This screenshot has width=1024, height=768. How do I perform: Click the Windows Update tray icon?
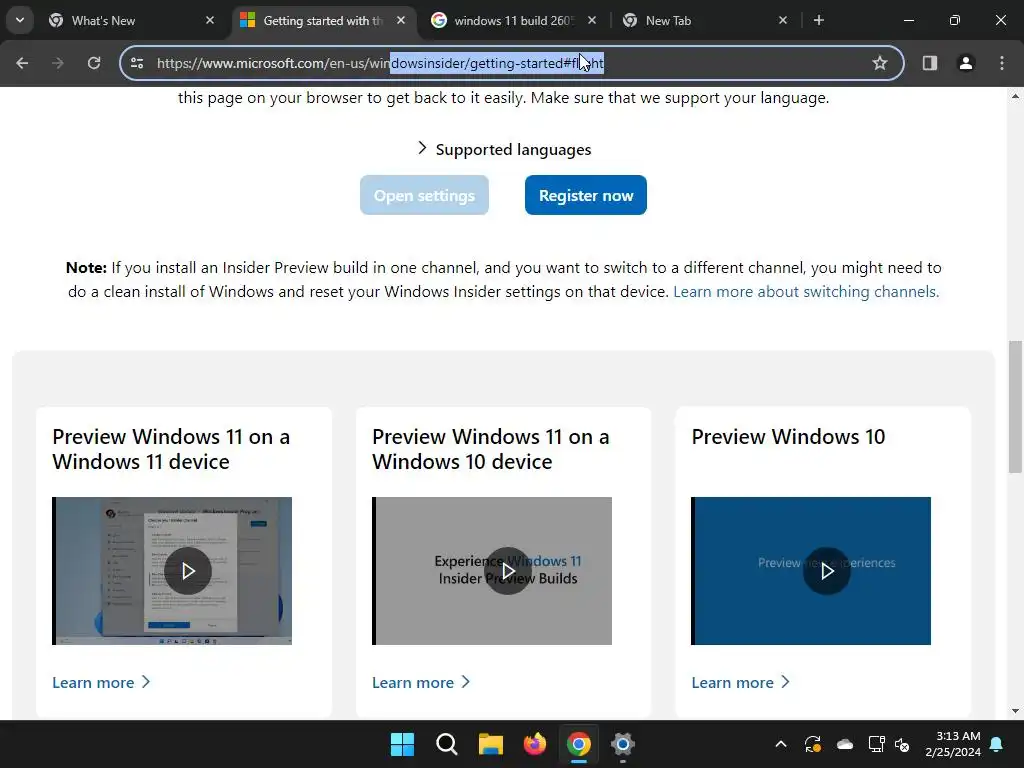tap(813, 744)
